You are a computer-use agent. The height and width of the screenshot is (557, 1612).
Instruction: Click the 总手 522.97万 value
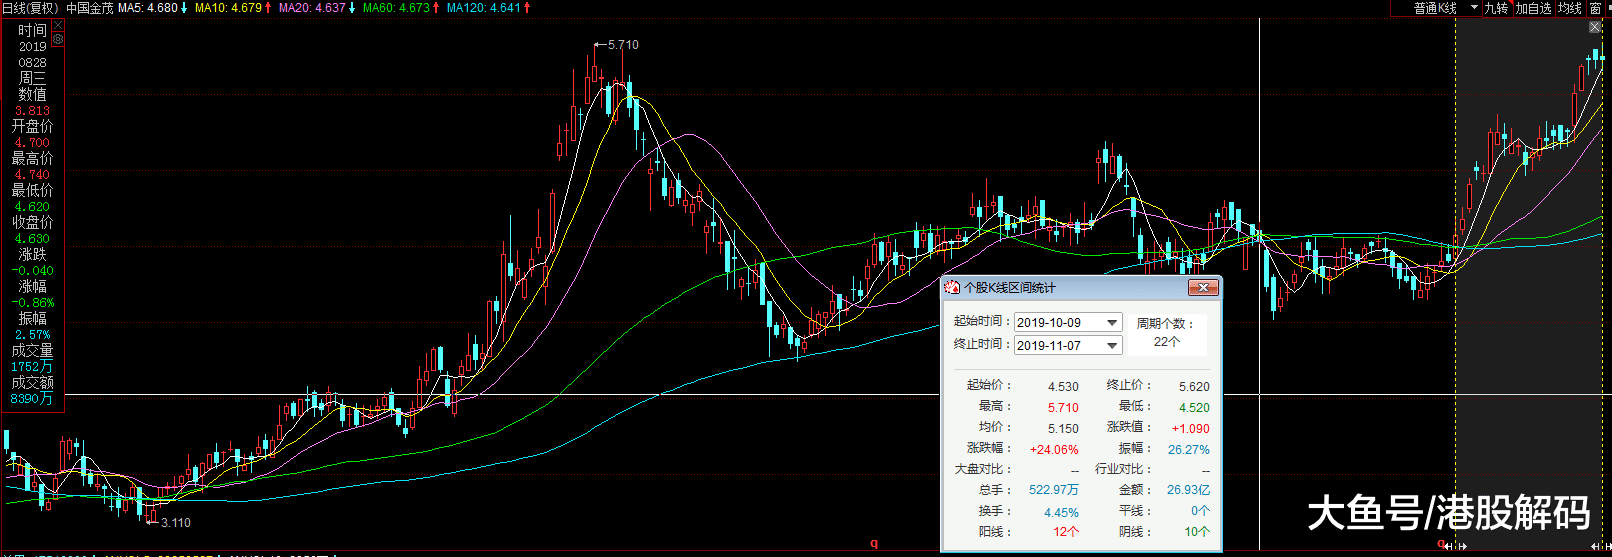tap(1054, 490)
